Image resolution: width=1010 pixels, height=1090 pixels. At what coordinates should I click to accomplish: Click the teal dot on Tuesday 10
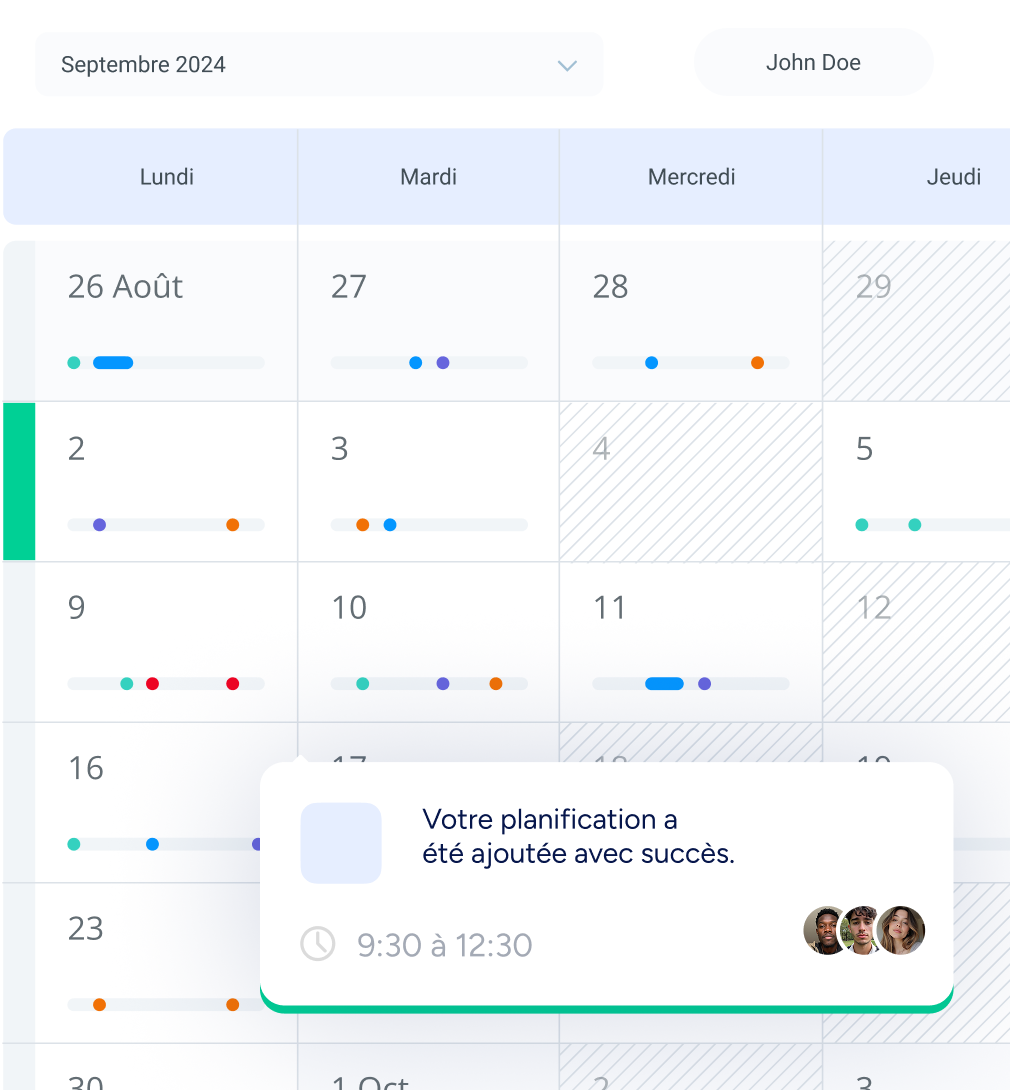pos(363,684)
